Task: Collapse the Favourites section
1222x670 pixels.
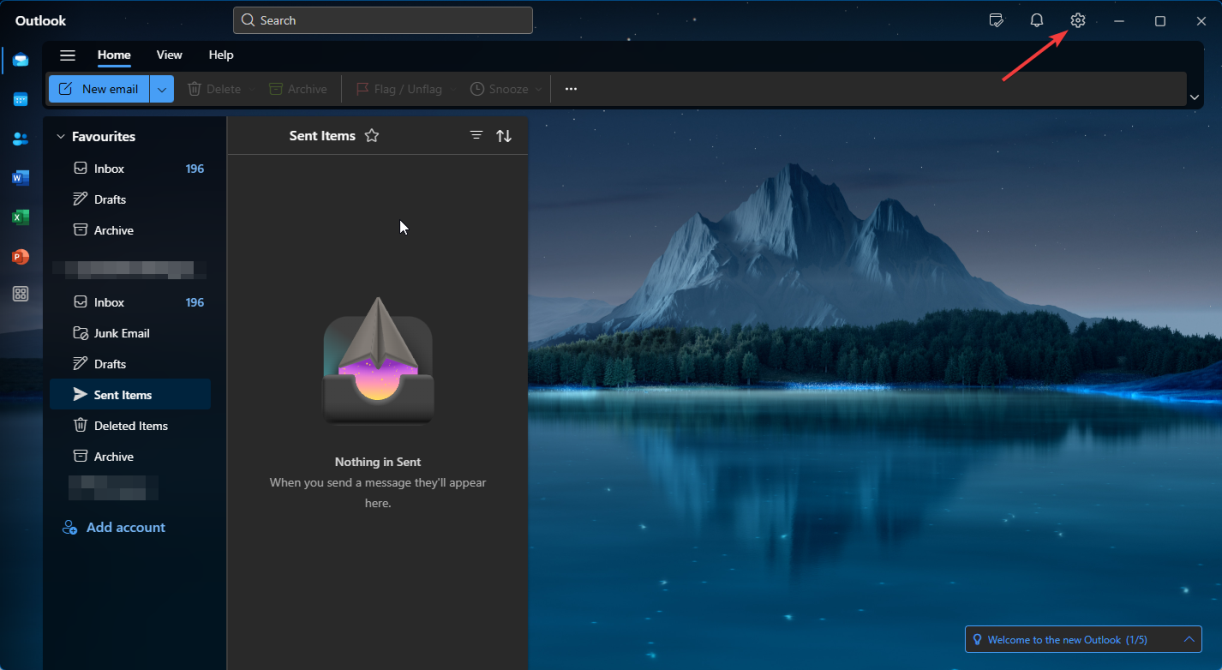Action: (x=60, y=136)
